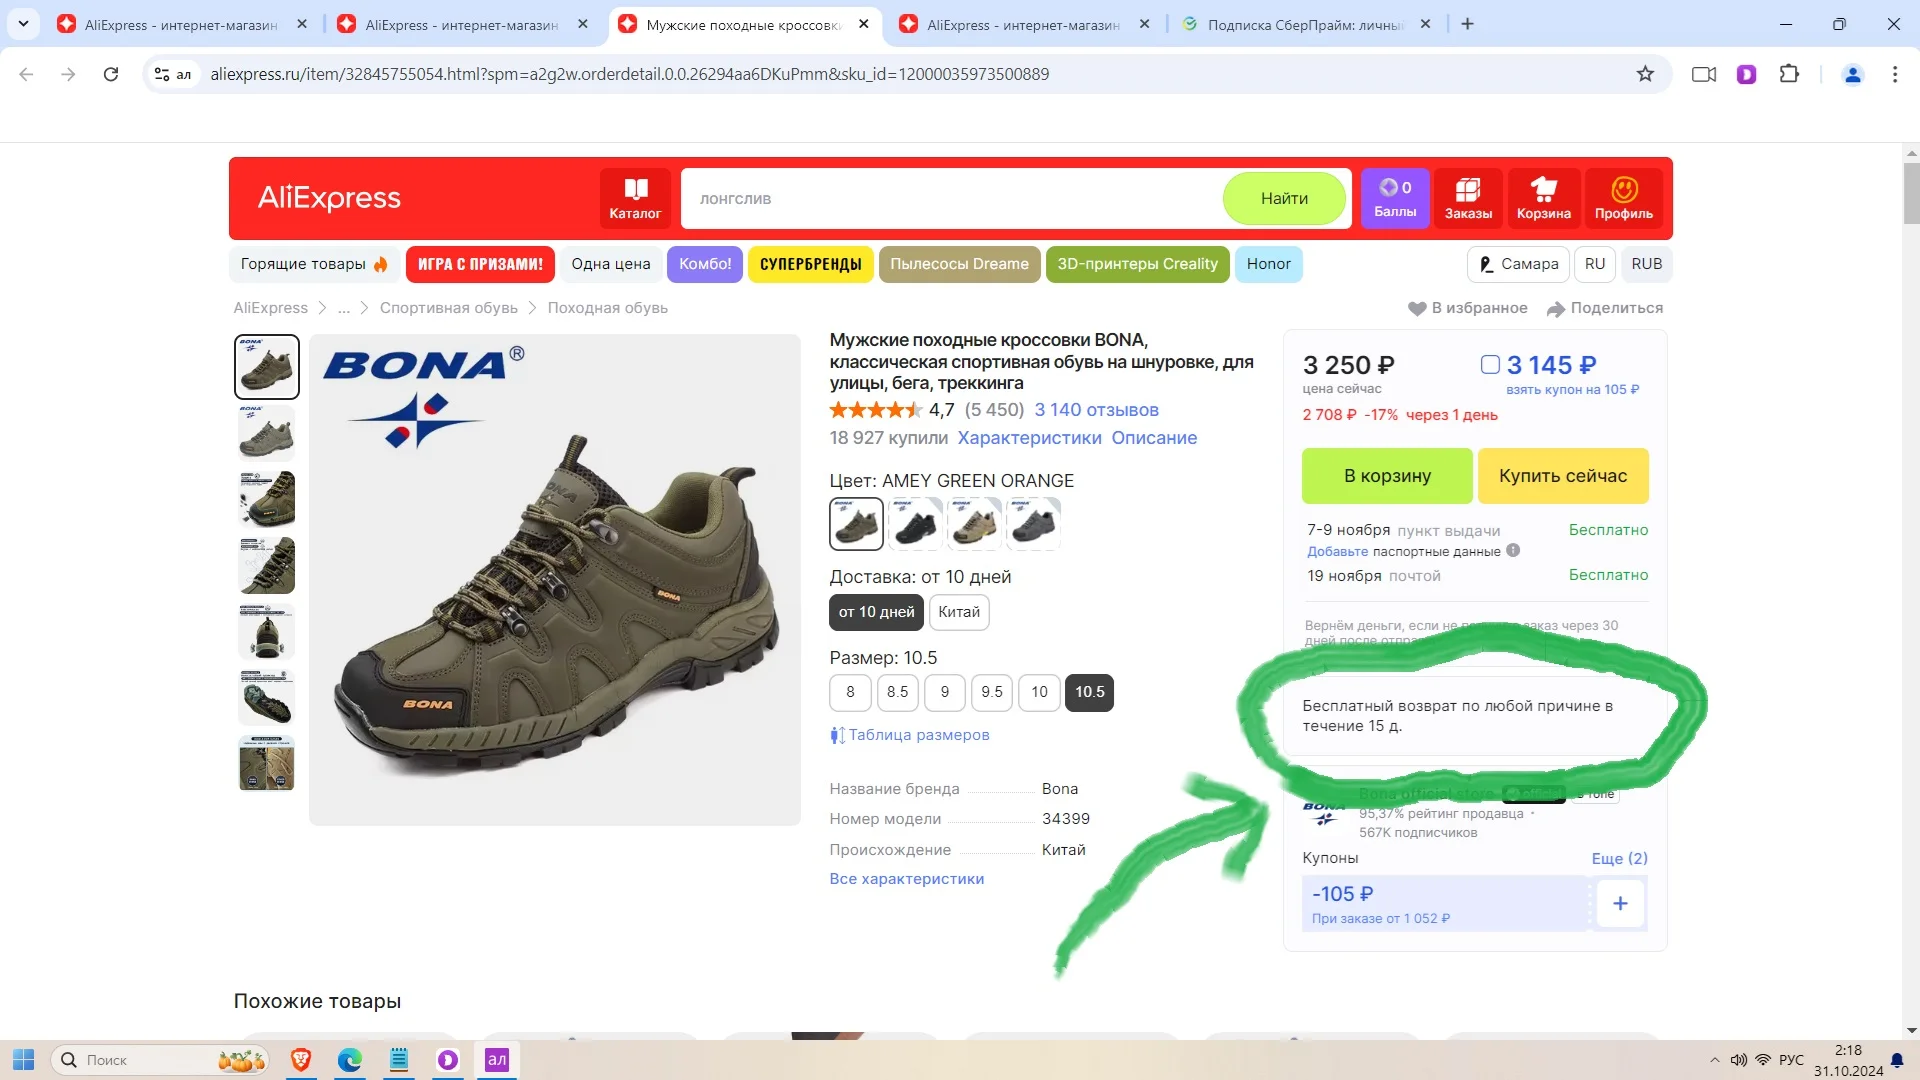The width and height of the screenshot is (1920, 1080).
Task: Open the Профиль profile icon
Action: [1624, 198]
